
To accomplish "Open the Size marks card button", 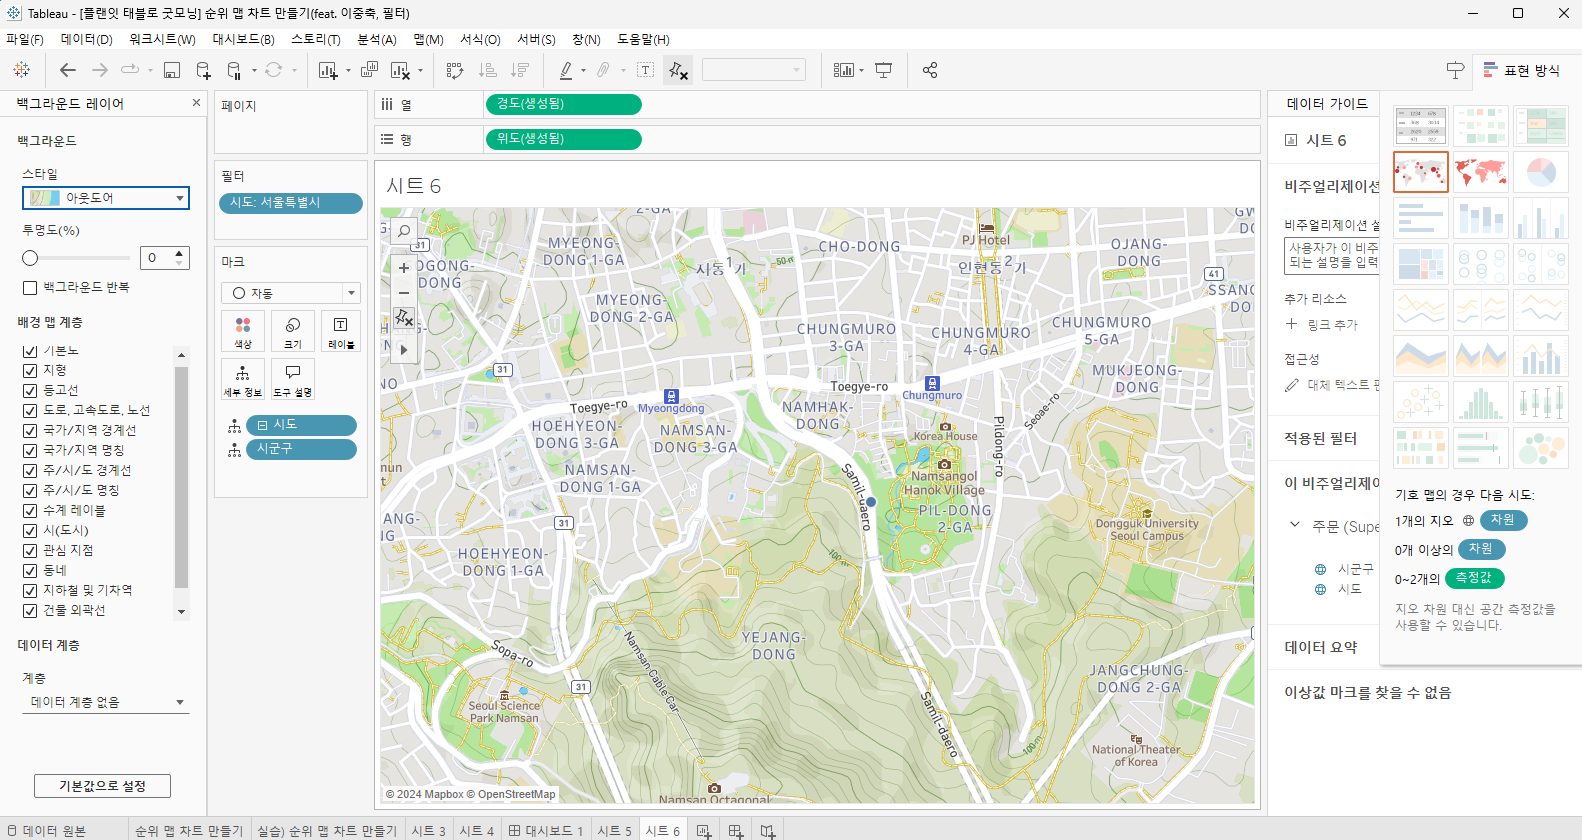I will click(293, 331).
